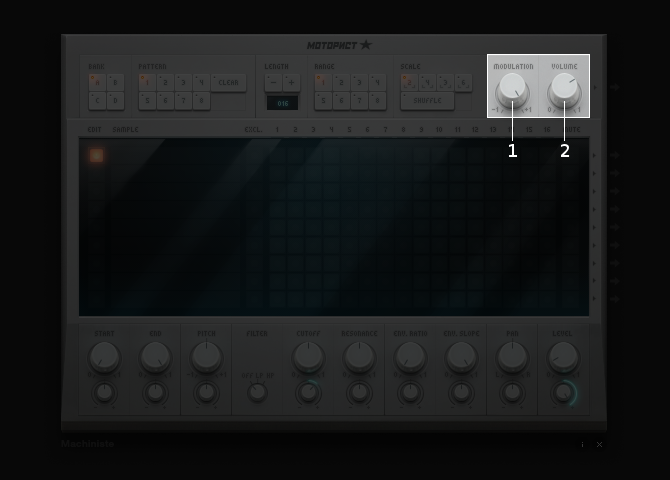The width and height of the screenshot is (670, 480).
Task: Click the Cutoff knob
Action: point(308,357)
